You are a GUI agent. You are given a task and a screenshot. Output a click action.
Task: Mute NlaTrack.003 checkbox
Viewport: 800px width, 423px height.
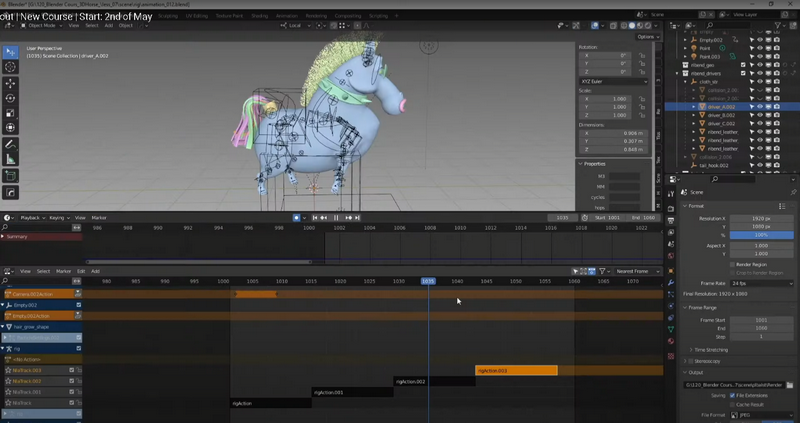click(x=72, y=370)
